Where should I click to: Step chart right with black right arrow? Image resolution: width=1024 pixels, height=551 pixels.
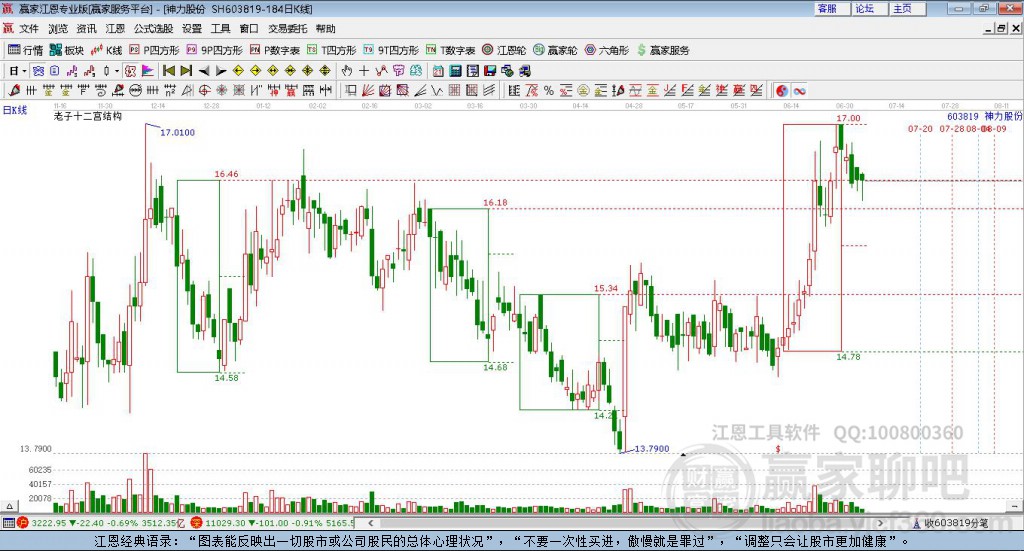coord(221,71)
